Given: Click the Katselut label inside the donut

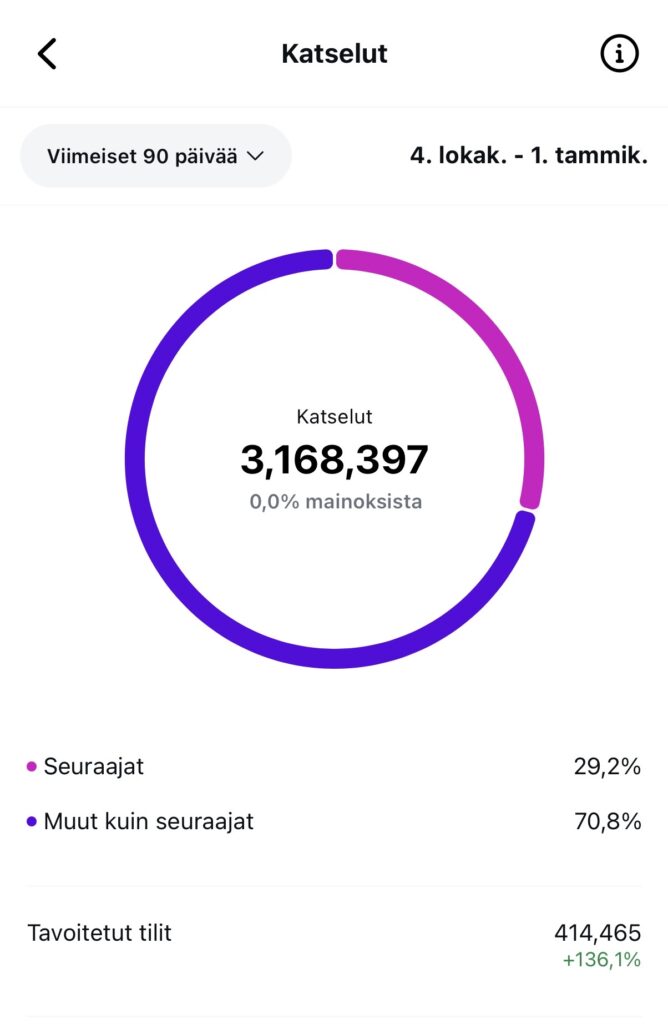Looking at the screenshot, I should tap(334, 417).
